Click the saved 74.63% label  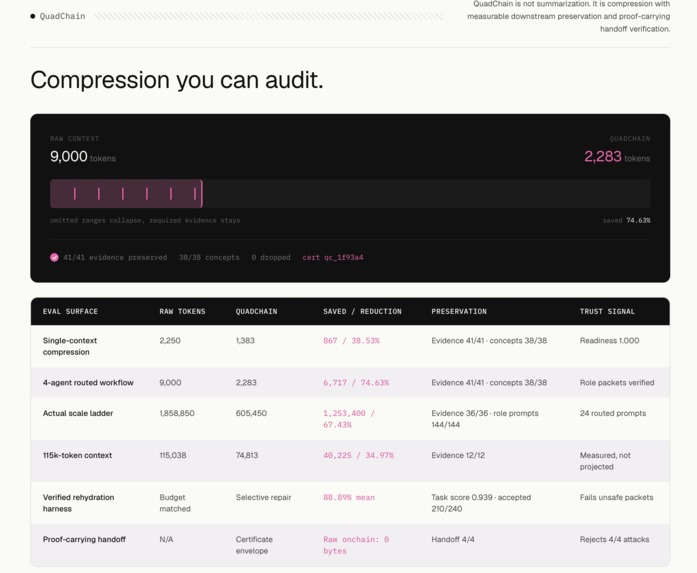point(626,220)
